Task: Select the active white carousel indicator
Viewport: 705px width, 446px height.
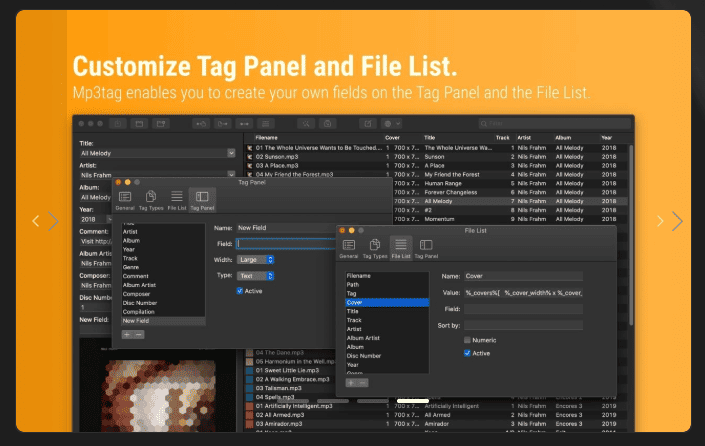Action: [413, 401]
